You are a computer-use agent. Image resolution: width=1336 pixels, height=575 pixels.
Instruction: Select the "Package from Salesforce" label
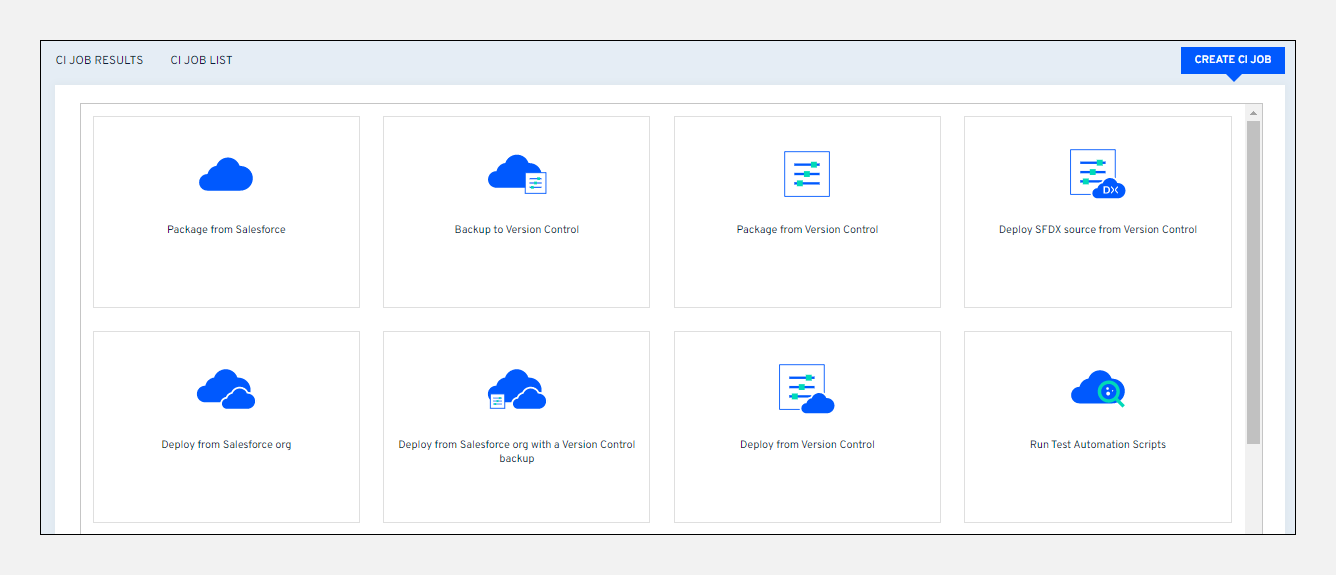pyautogui.click(x=226, y=230)
